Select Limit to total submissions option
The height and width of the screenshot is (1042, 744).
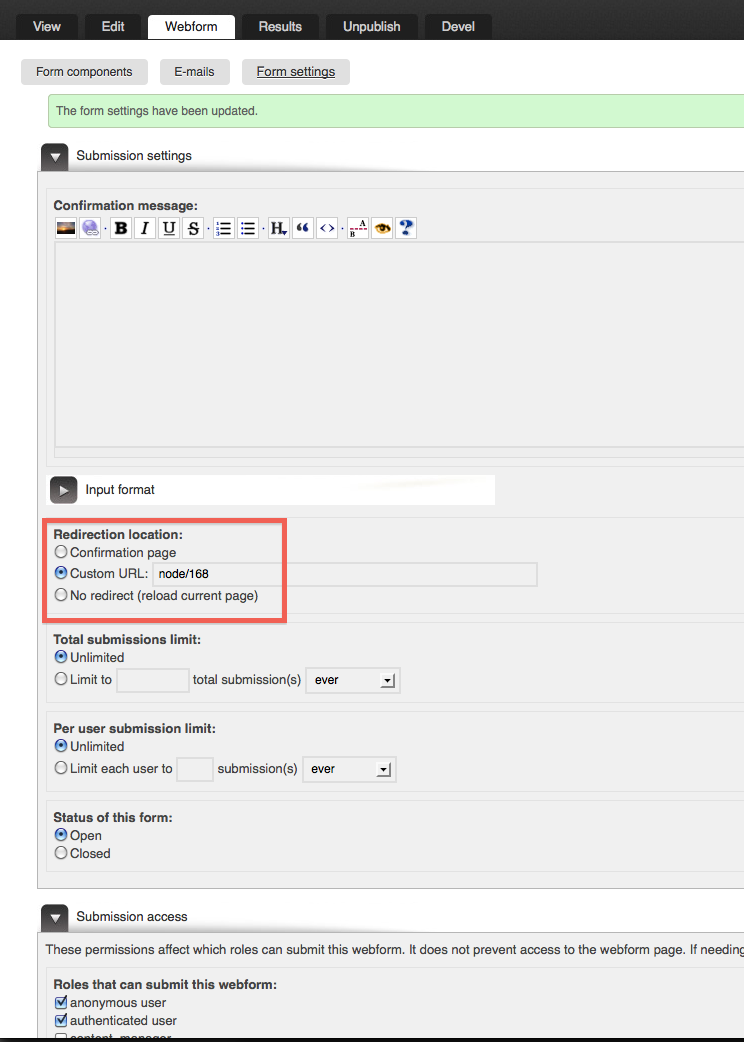(61, 679)
